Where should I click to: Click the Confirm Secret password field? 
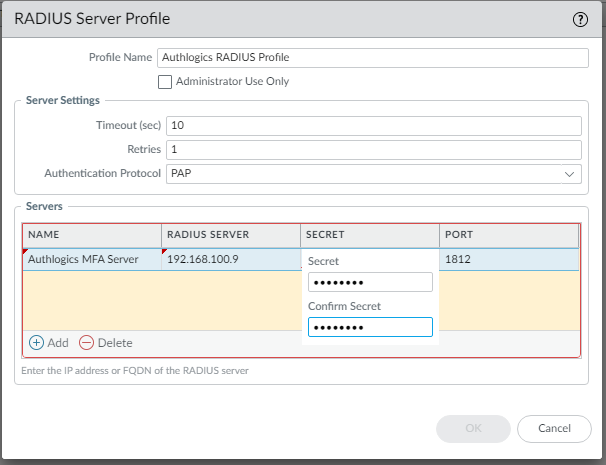tap(370, 327)
